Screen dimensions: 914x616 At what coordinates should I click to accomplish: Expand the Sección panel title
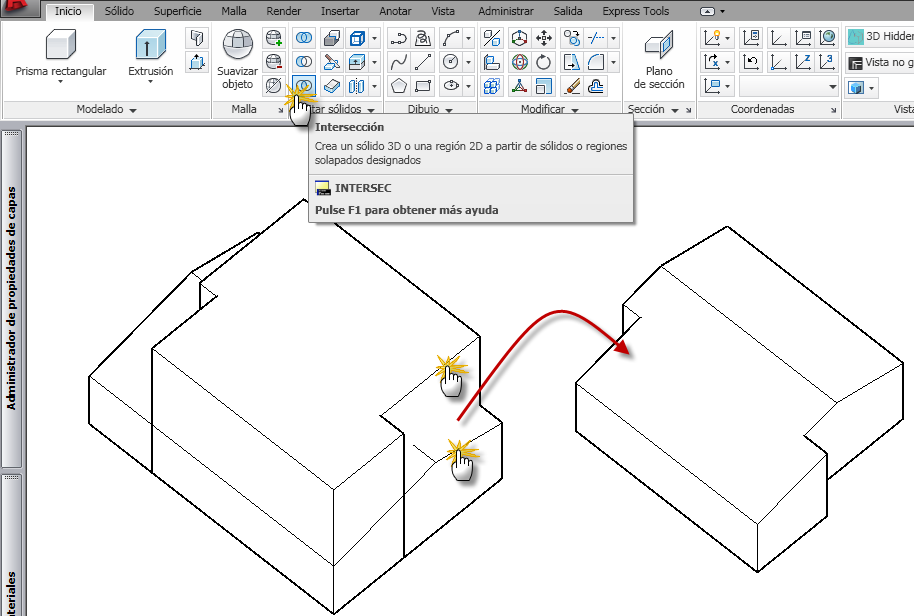[652, 109]
